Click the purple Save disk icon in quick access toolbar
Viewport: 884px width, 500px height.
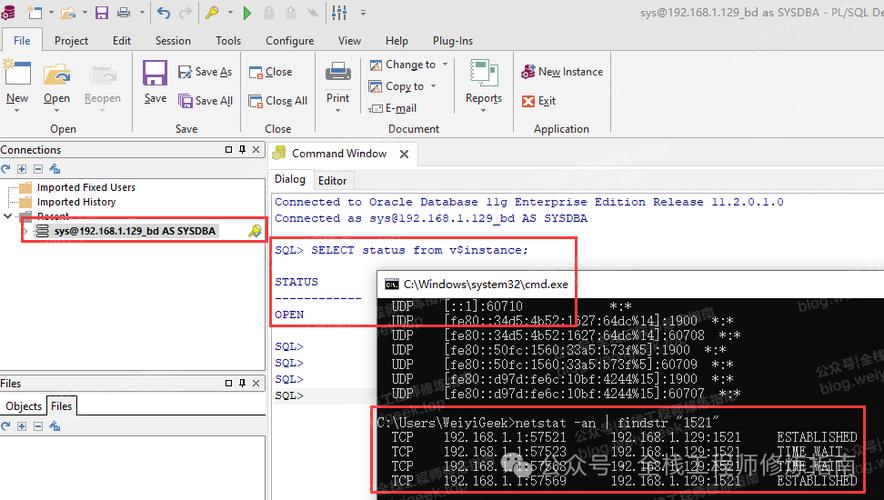(101, 12)
